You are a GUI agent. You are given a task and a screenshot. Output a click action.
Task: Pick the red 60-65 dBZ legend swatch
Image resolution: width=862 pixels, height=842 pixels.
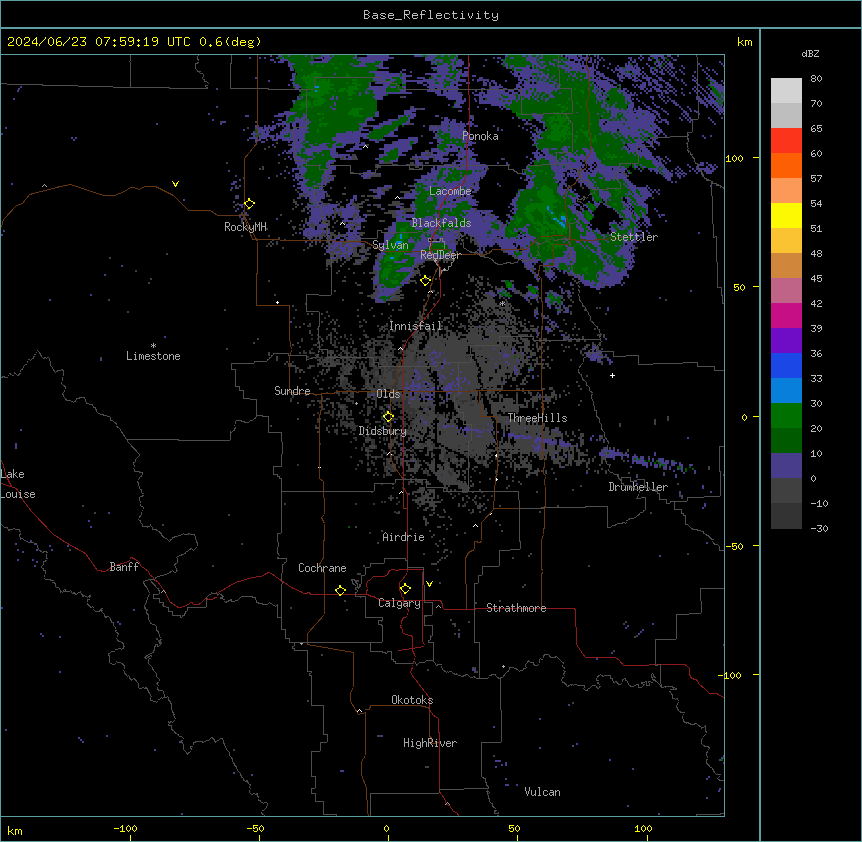(x=786, y=141)
